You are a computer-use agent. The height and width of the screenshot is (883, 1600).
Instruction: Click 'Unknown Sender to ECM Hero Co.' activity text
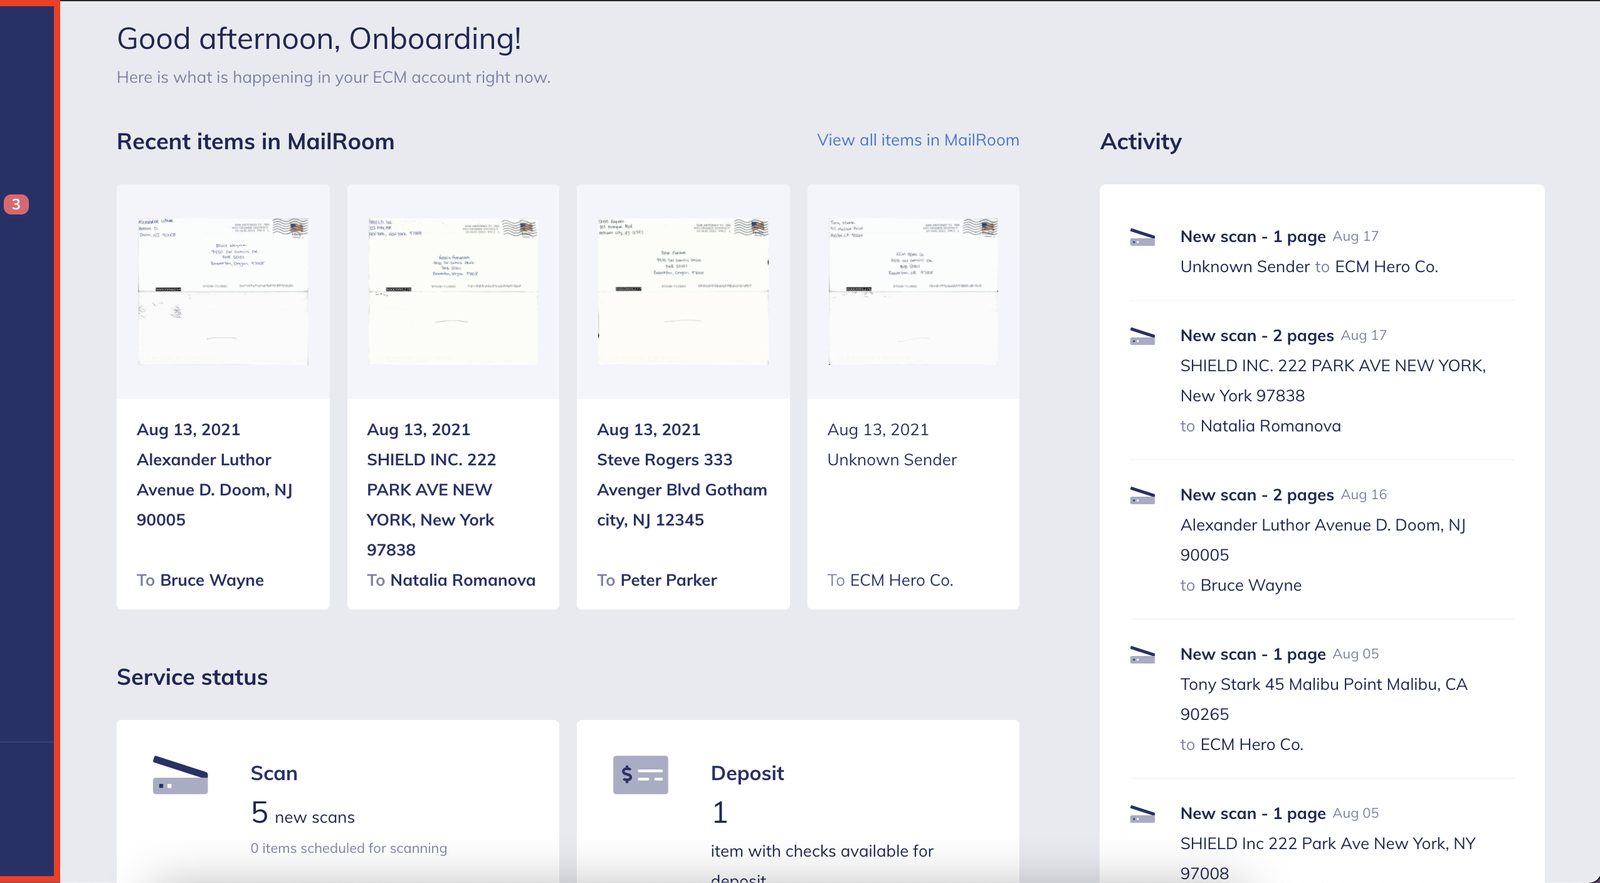(1309, 267)
